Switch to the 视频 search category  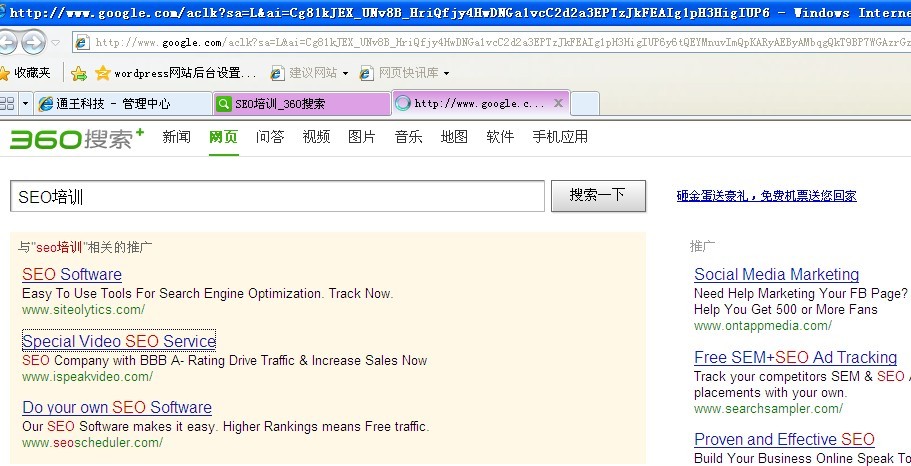(316, 137)
